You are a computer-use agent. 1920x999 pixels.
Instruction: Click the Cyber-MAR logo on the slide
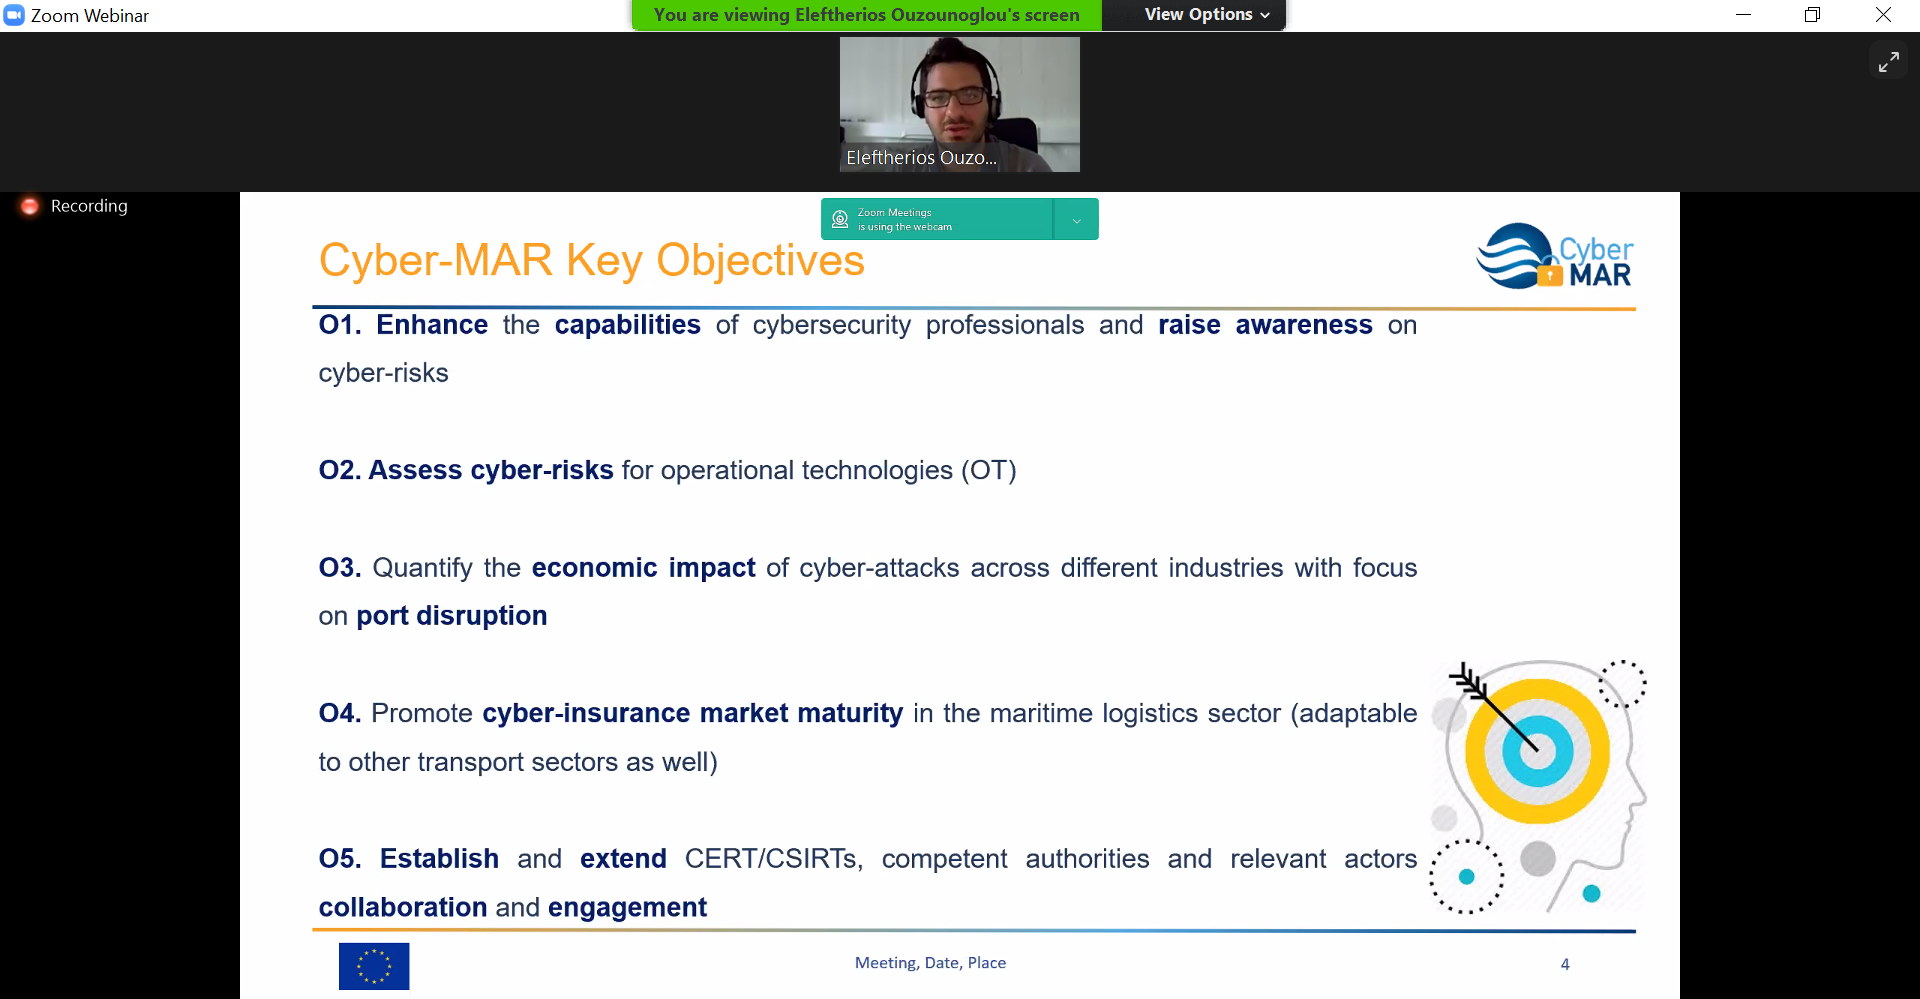coord(1554,258)
